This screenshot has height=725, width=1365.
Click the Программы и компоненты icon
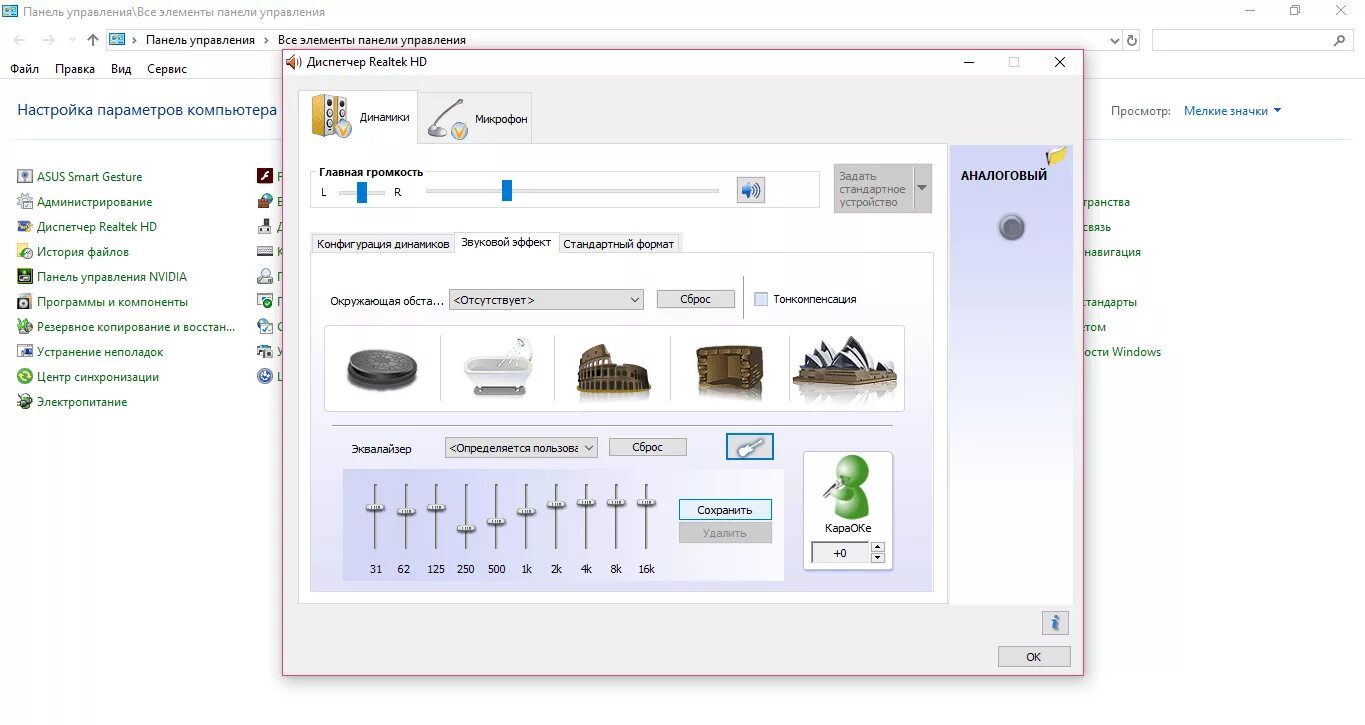[x=25, y=302]
